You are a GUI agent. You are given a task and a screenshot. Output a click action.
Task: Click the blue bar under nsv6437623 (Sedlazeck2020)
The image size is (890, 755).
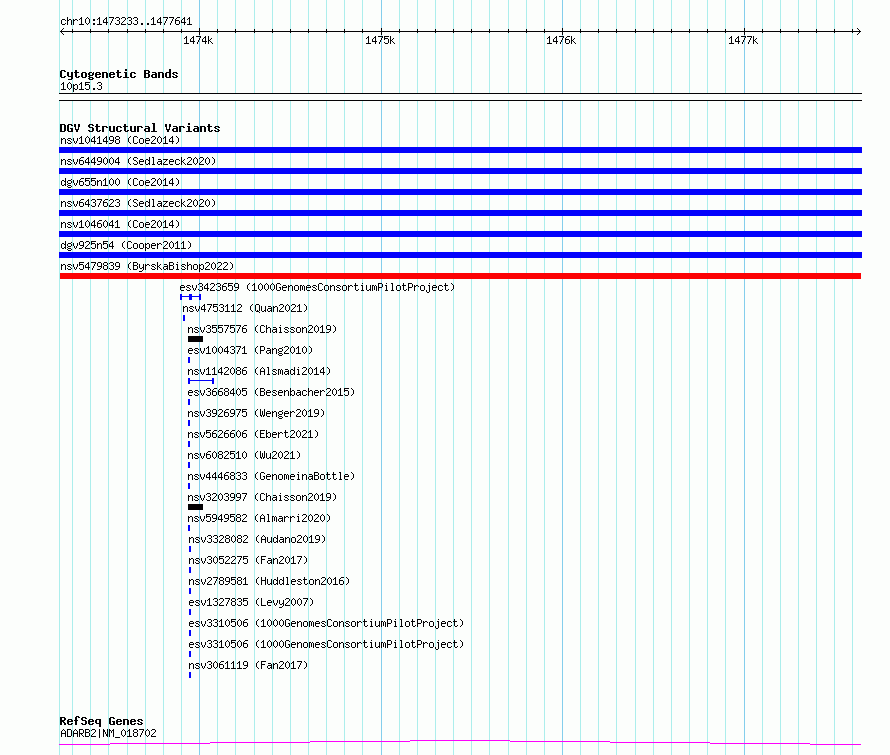pos(460,213)
